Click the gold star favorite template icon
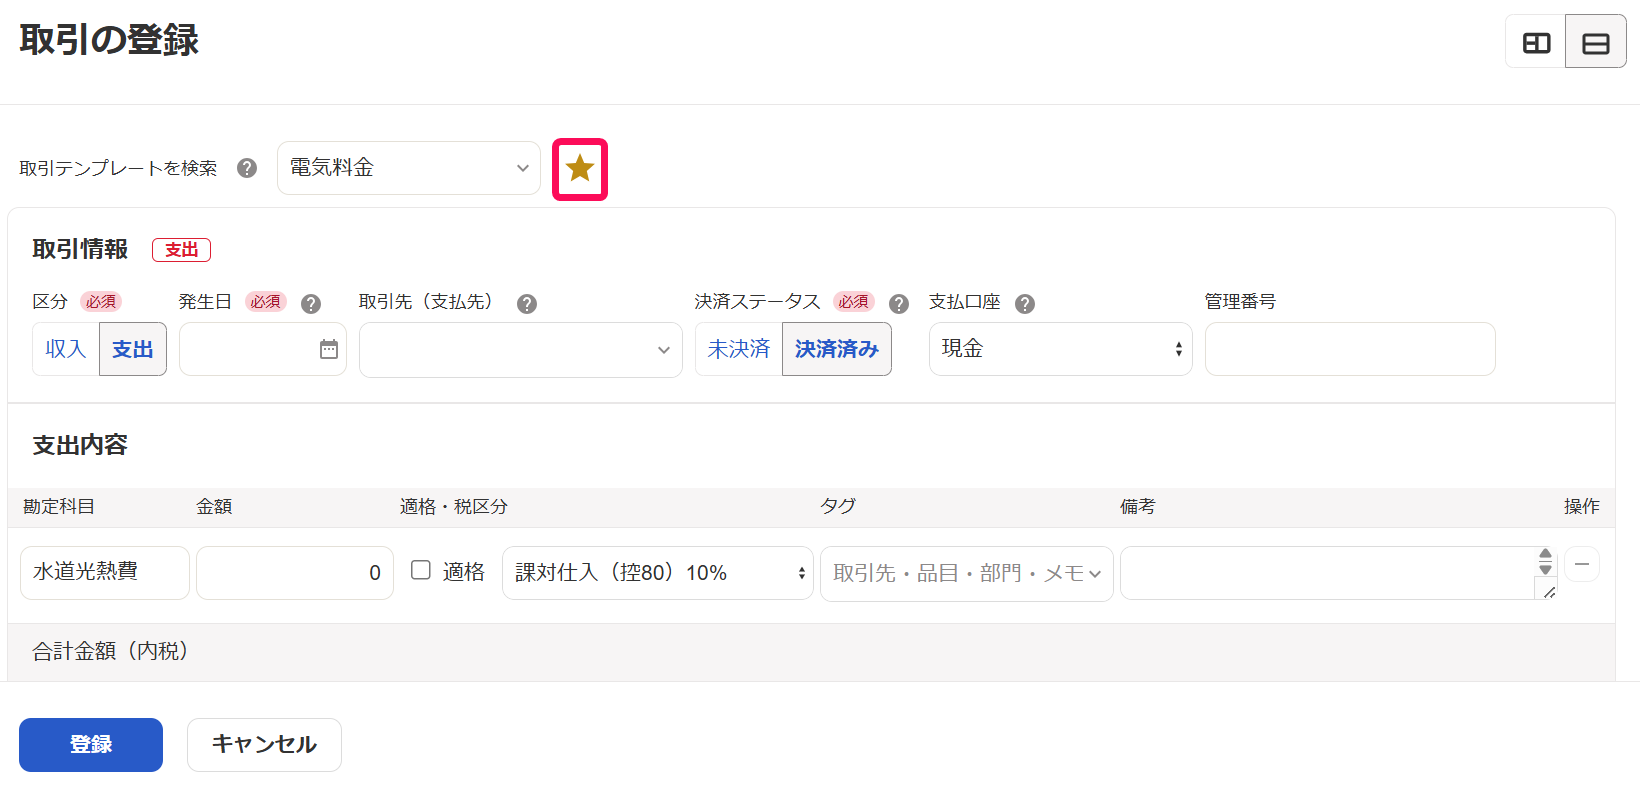1640x787 pixels. 580,169
